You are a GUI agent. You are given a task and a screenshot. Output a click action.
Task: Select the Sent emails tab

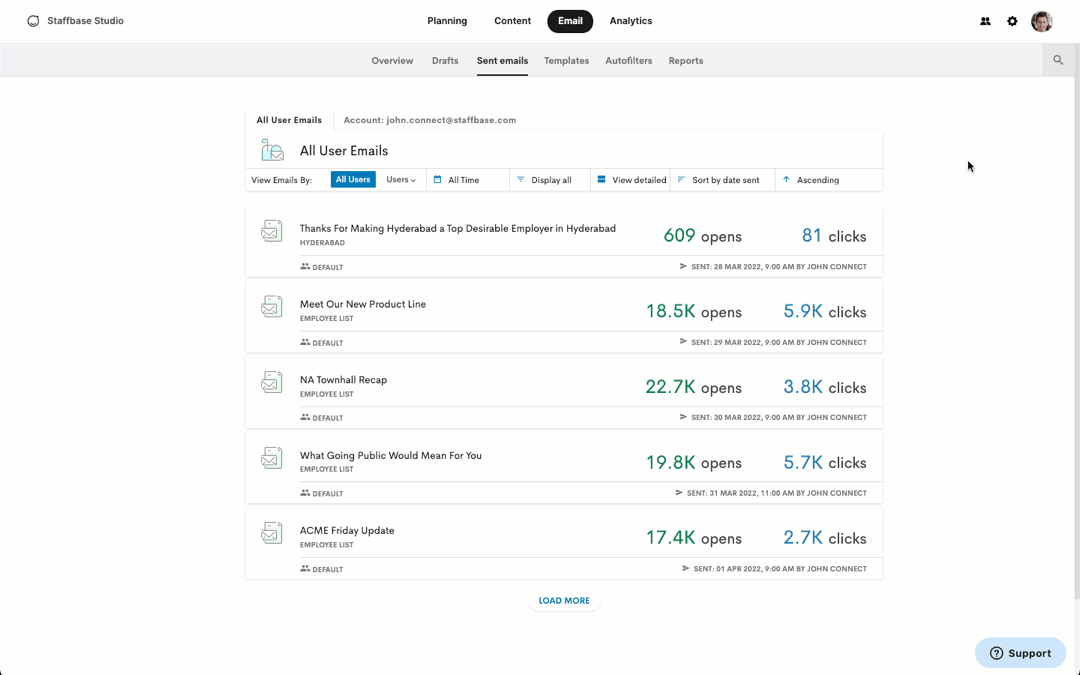(x=502, y=61)
